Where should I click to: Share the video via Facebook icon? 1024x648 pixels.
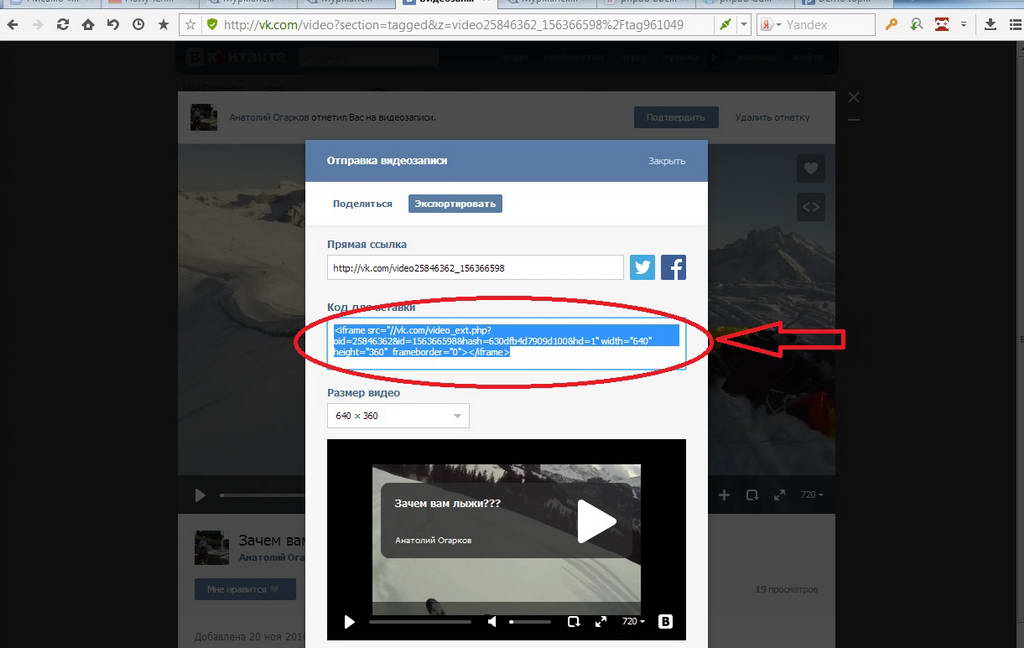(x=674, y=268)
